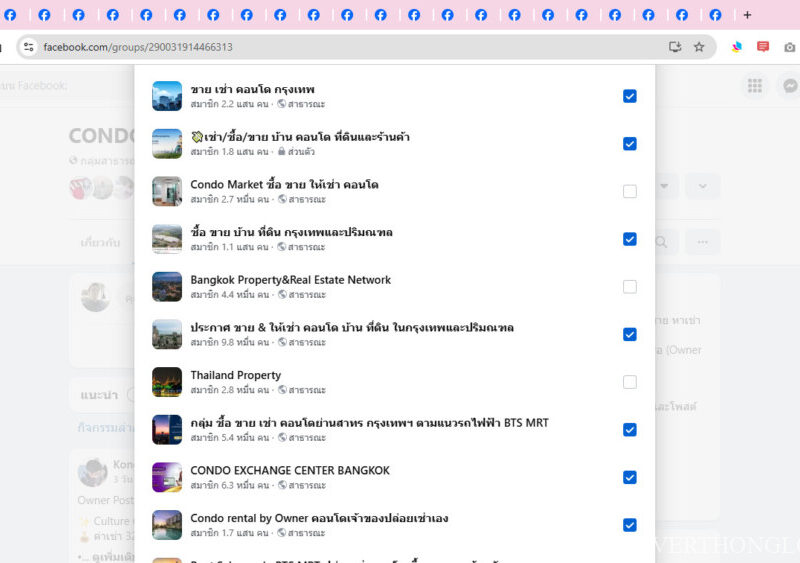Viewport: 800px width, 563px height.
Task: Open the colorful leaf extension icon
Action: 737,47
